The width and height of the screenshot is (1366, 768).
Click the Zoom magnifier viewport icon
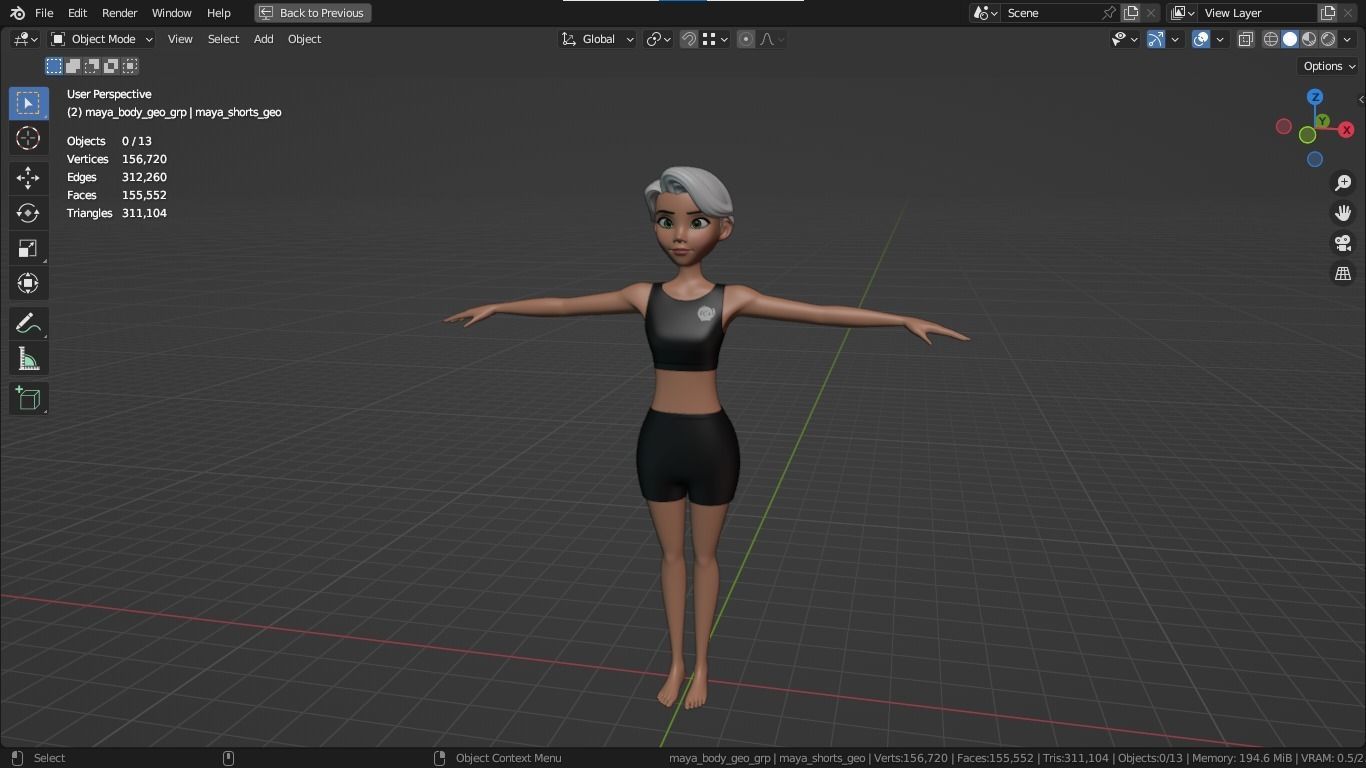click(1343, 183)
